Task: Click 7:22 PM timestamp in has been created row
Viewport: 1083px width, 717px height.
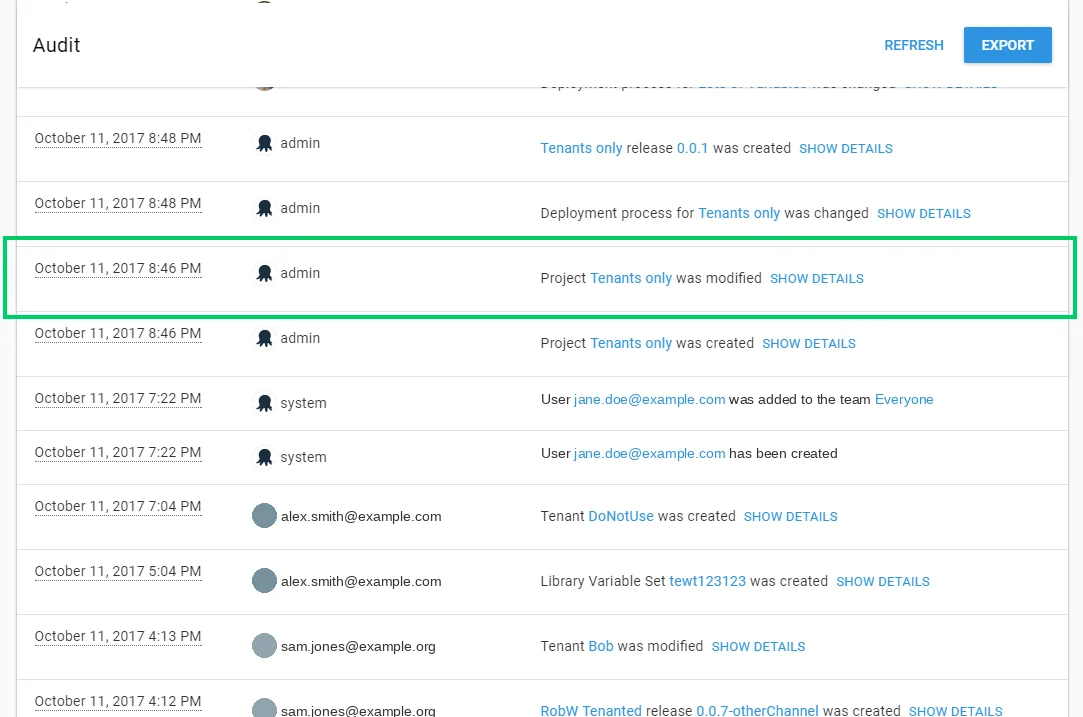Action: point(118,452)
